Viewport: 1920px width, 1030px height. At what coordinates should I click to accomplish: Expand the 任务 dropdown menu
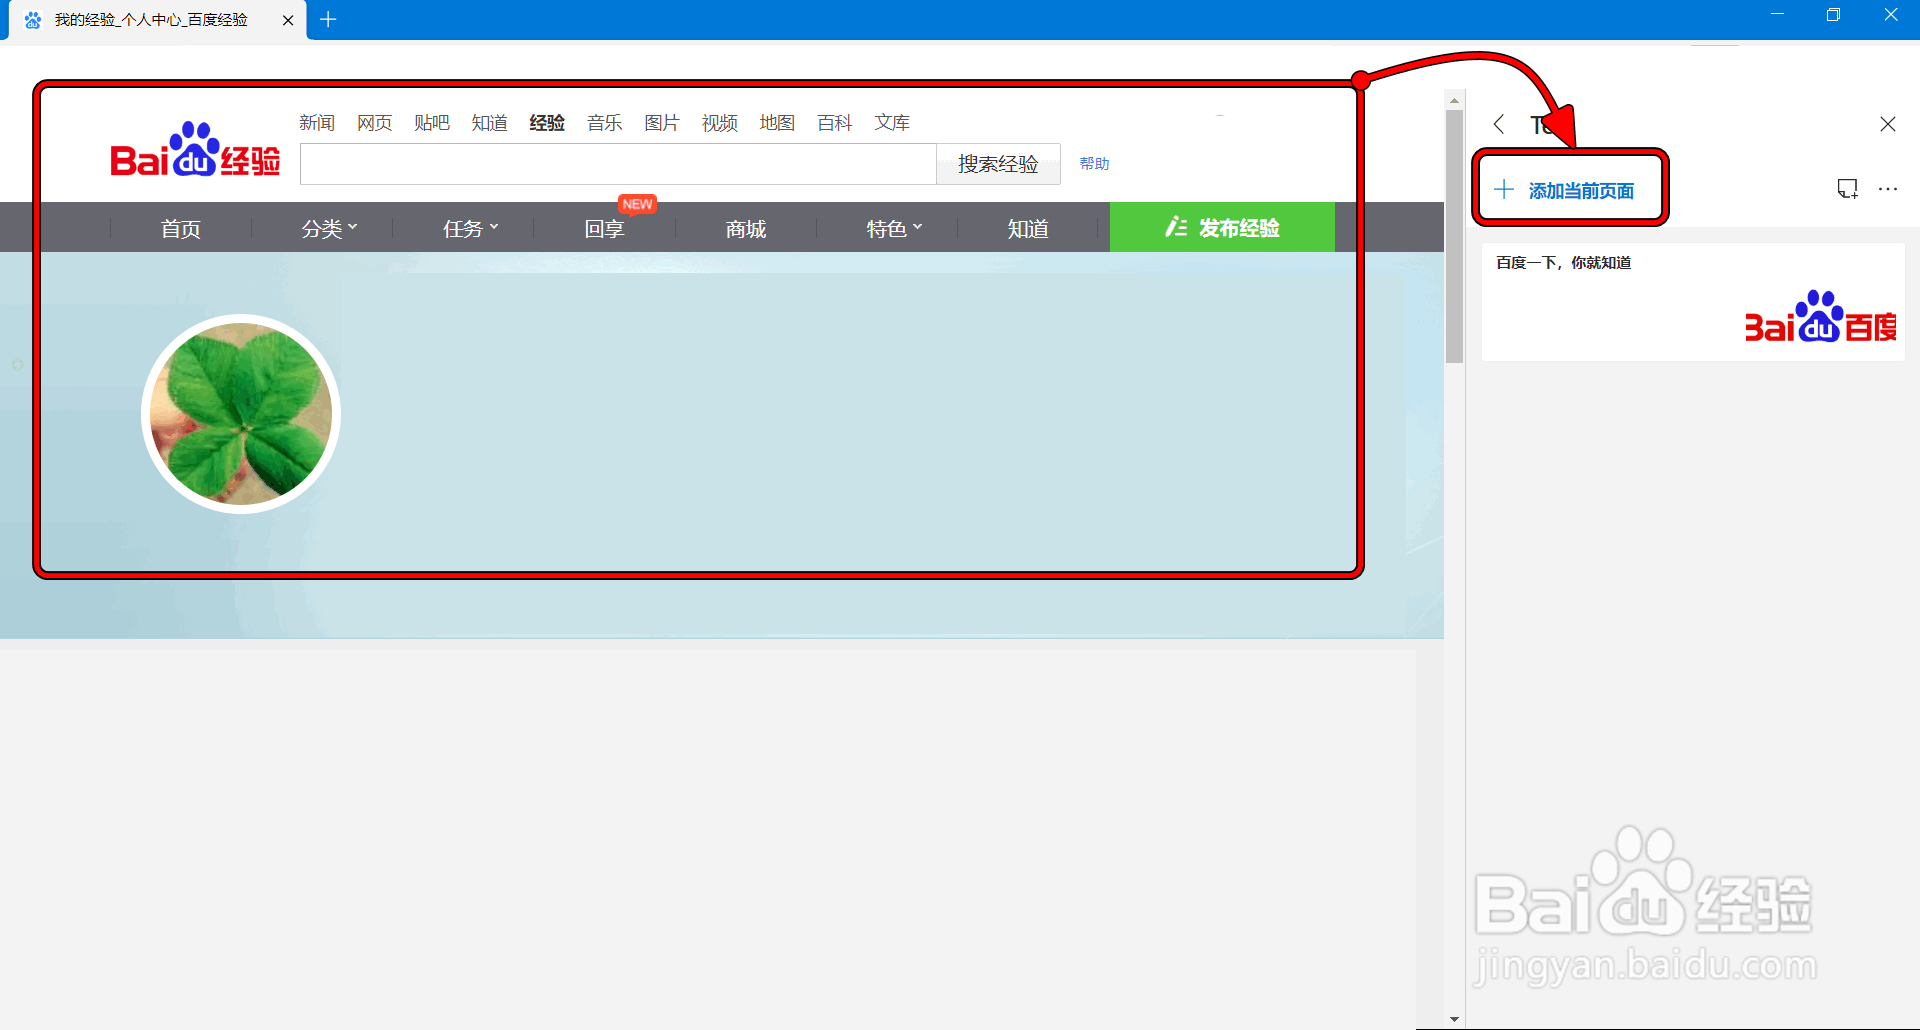click(470, 229)
